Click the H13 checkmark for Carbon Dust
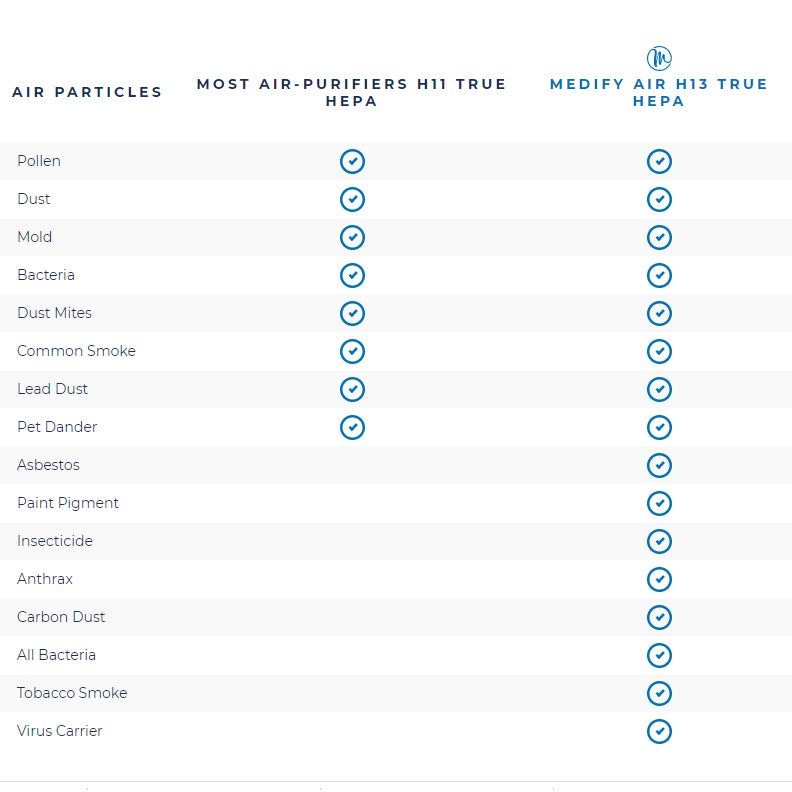The height and width of the screenshot is (792, 792). (x=659, y=618)
